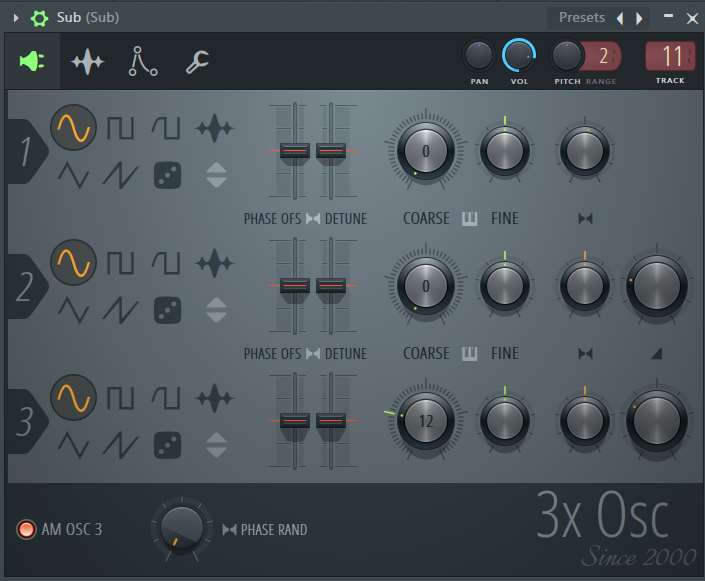Select saw wave for oscillator 3
This screenshot has width=705, height=581.
[120, 445]
